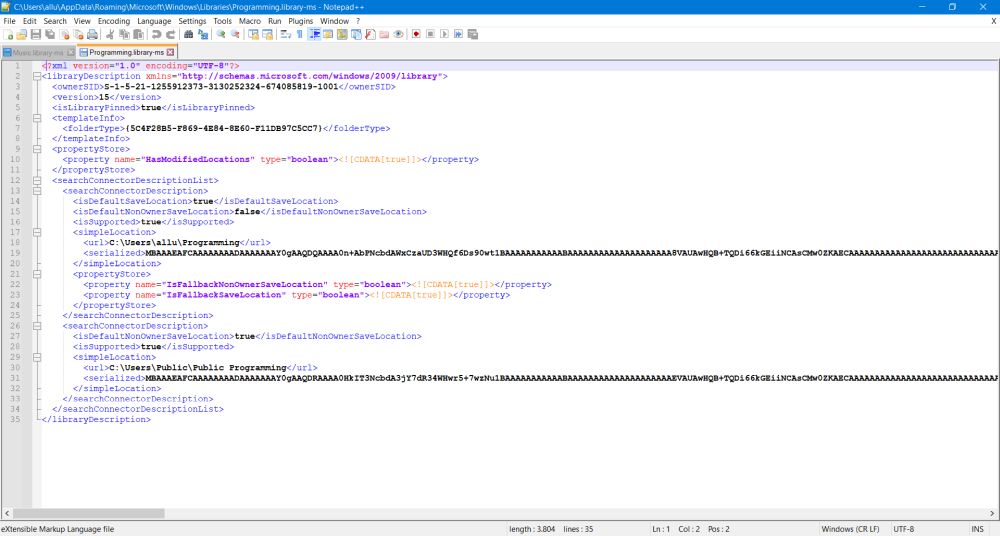Open the Macro menu
1000x536 pixels.
pos(250,21)
